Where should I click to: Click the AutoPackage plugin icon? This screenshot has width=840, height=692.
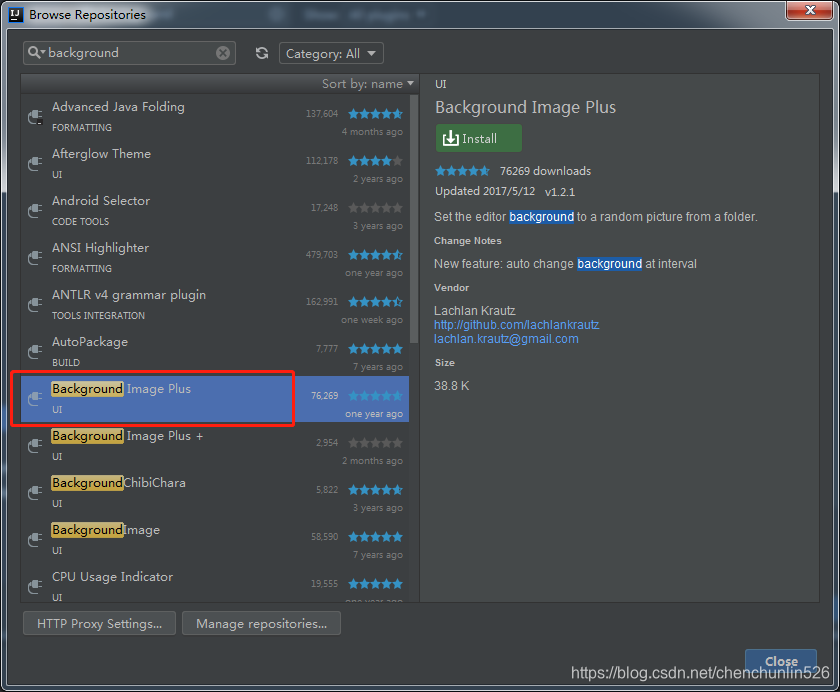pyautogui.click(x=35, y=351)
